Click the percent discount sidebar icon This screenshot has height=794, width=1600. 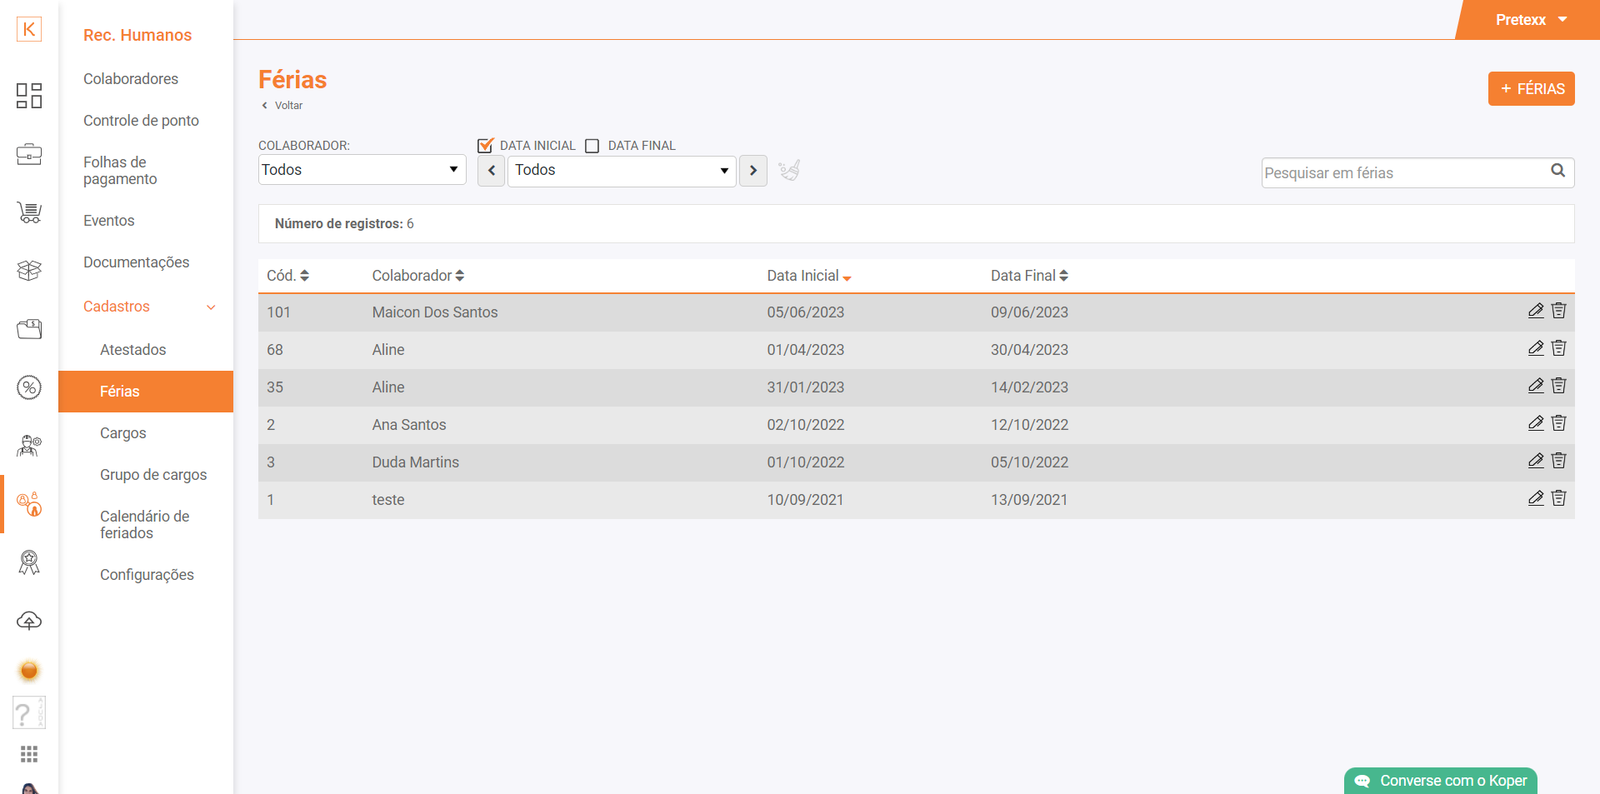click(29, 388)
